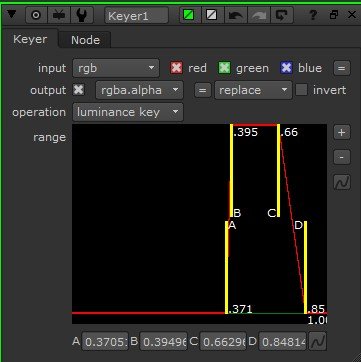Click the revert panel icon
The width and height of the screenshot is (361, 362).
tap(281, 15)
